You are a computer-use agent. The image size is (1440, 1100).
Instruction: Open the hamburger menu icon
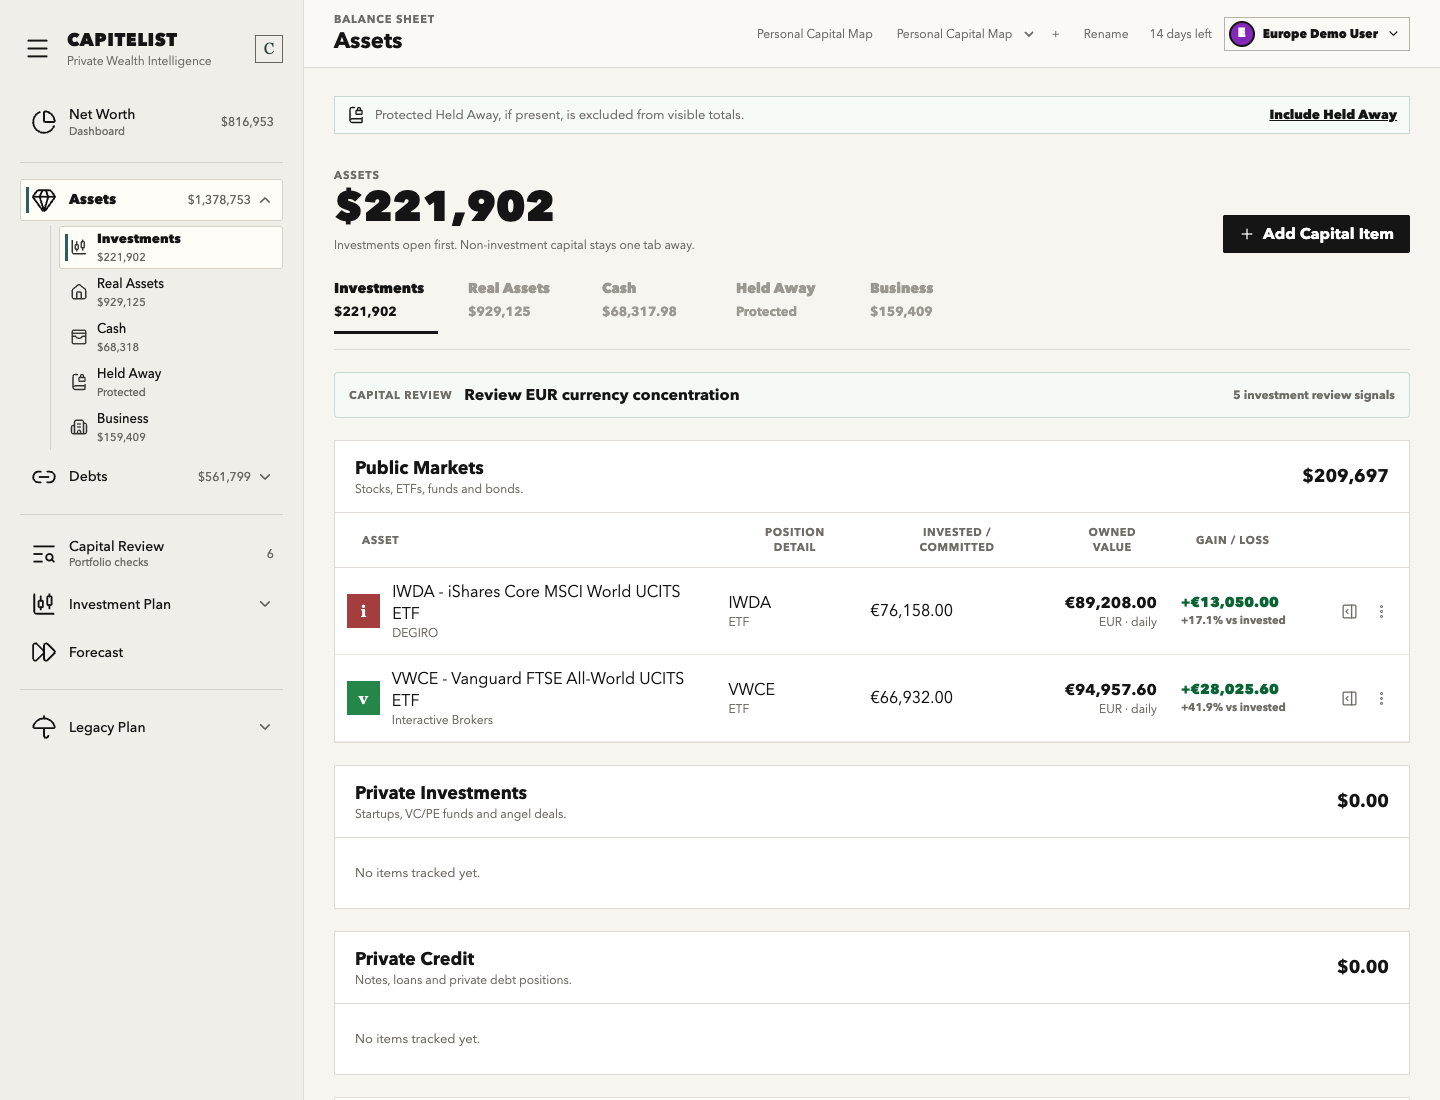(x=37, y=49)
